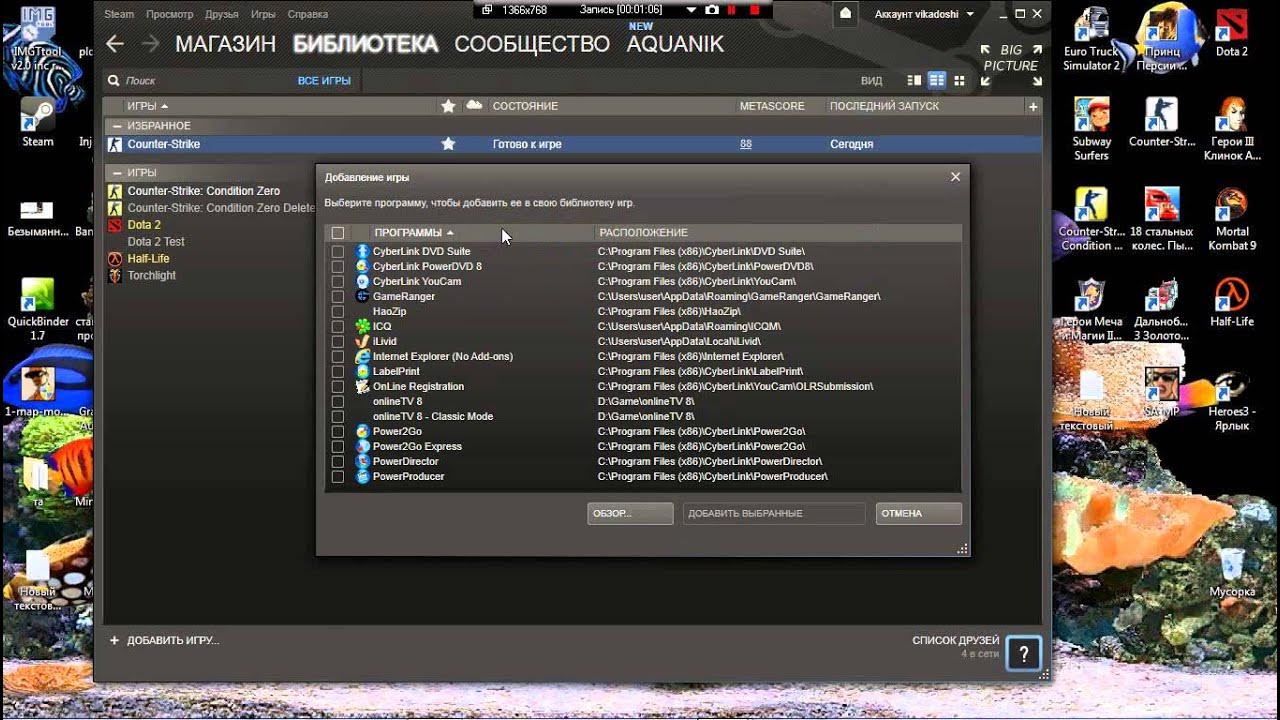Check the PowerProducer checkbox
The image size is (1280, 720).
(x=338, y=476)
